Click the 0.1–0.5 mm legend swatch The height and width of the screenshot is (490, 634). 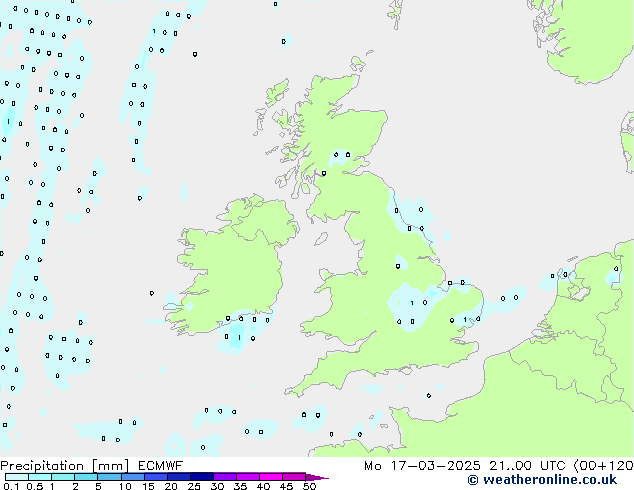coord(17,477)
